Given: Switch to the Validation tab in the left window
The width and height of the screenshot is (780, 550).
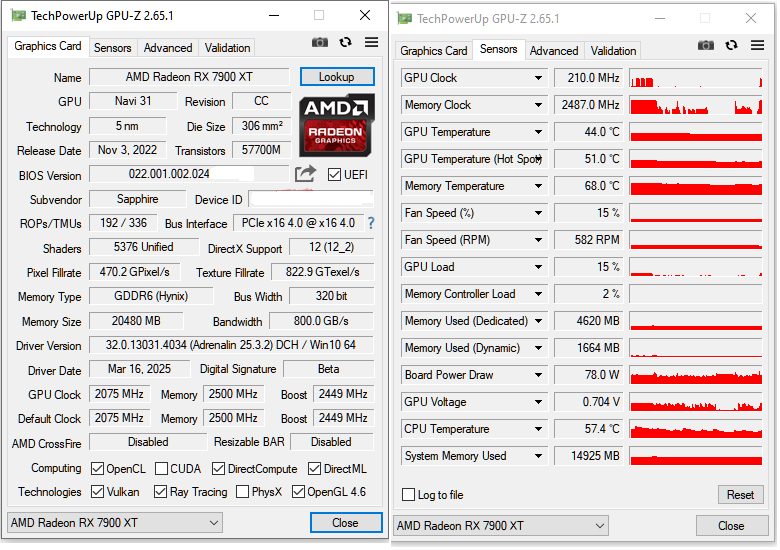Looking at the screenshot, I should point(227,48).
